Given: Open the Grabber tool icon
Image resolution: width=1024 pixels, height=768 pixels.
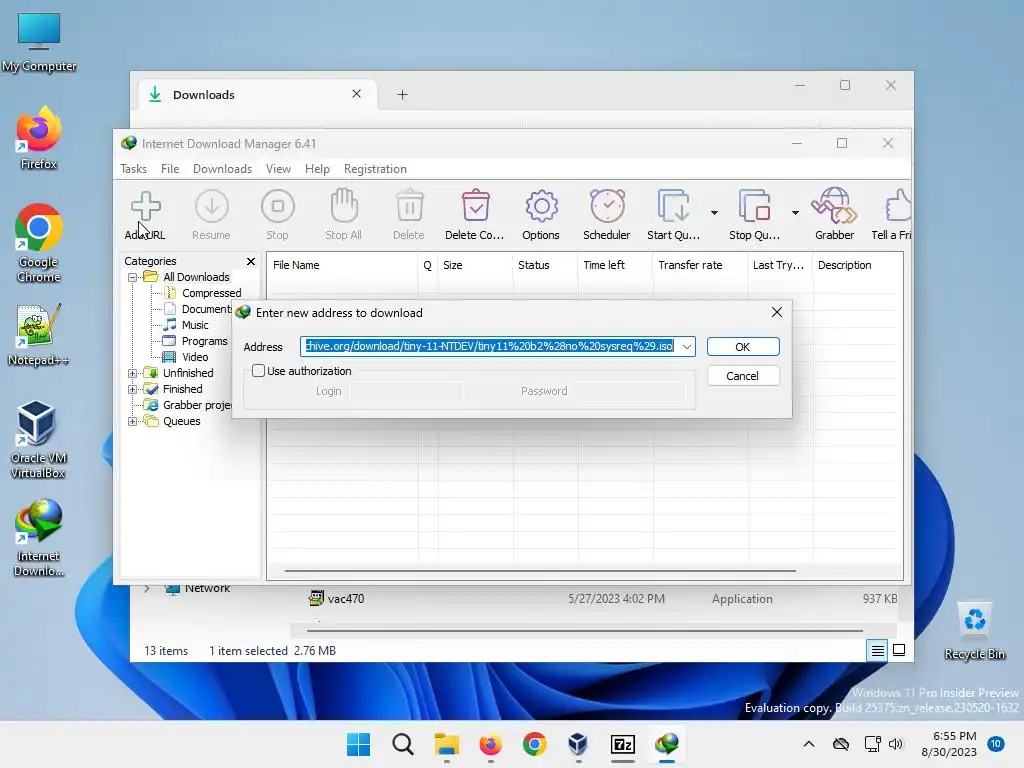Looking at the screenshot, I should 834,206.
